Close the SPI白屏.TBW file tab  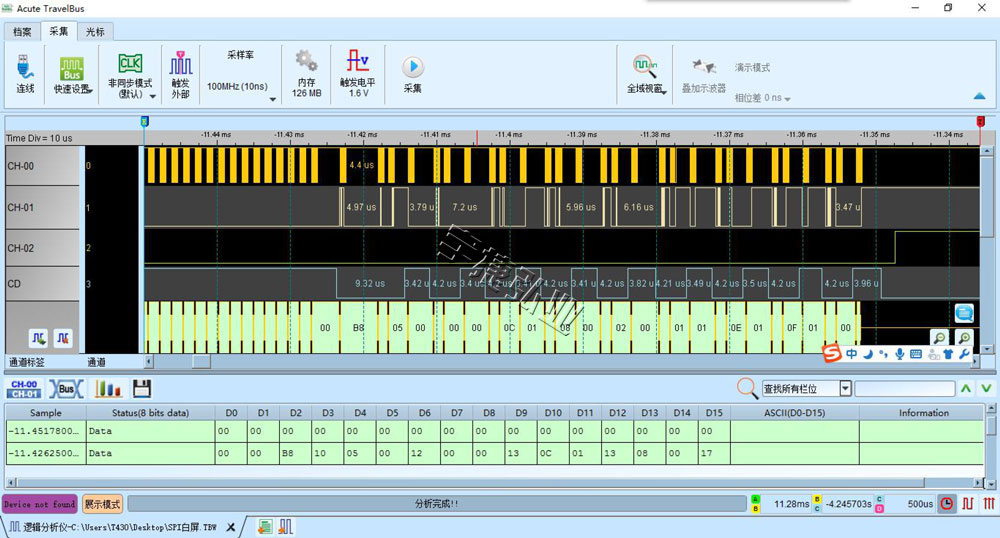(x=231, y=527)
